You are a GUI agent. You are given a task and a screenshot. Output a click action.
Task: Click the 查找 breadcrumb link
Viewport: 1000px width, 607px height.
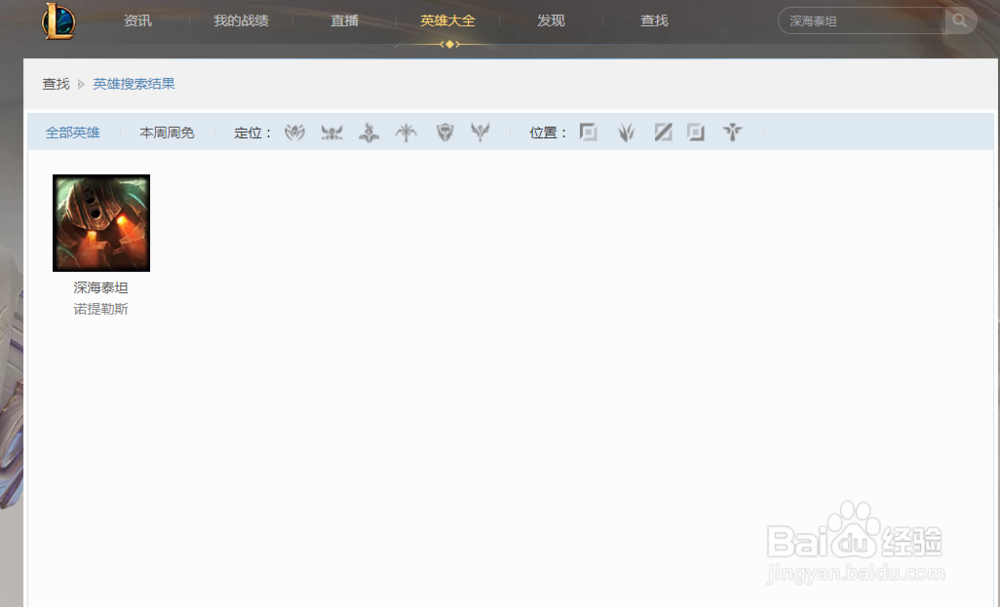(x=54, y=83)
